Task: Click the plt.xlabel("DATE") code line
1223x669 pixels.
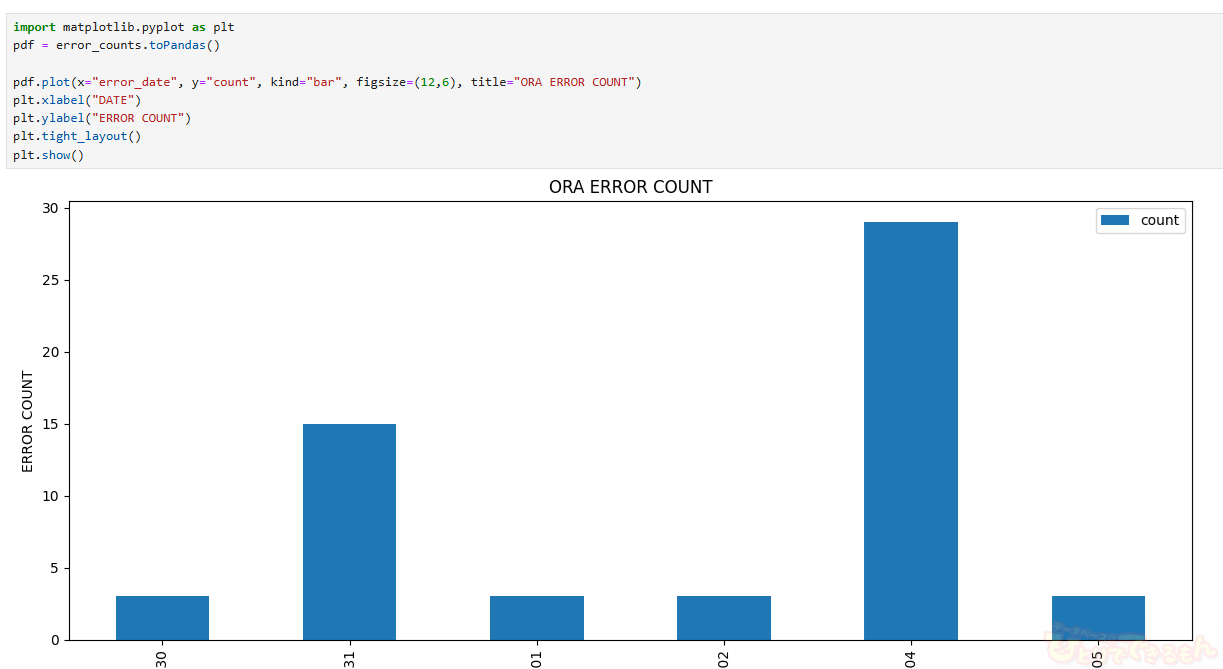Action: [77, 100]
